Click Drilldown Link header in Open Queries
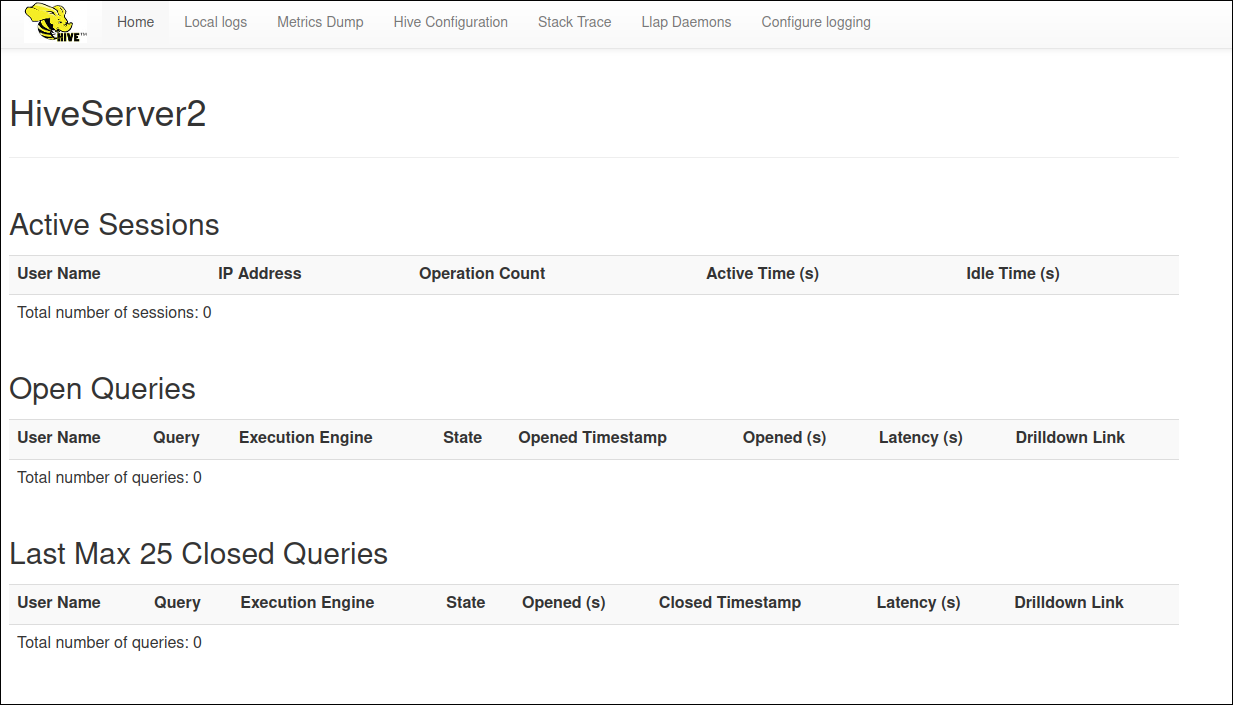 (x=1070, y=438)
